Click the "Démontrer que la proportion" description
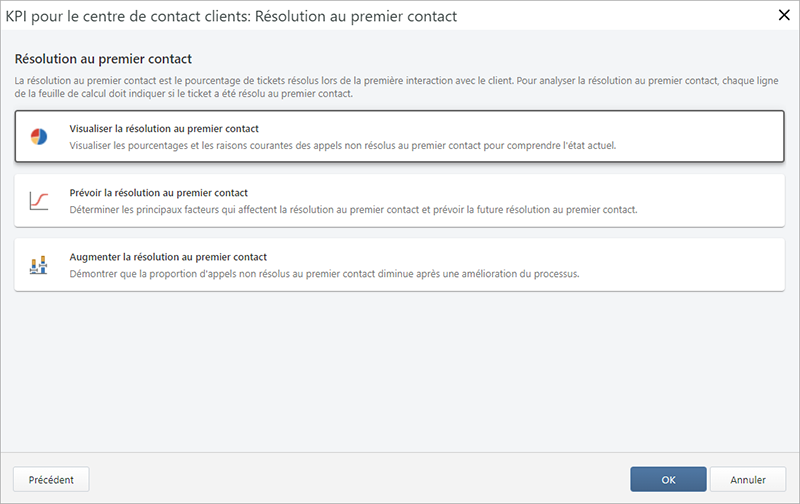800x504 pixels. pyautogui.click(x=324, y=273)
